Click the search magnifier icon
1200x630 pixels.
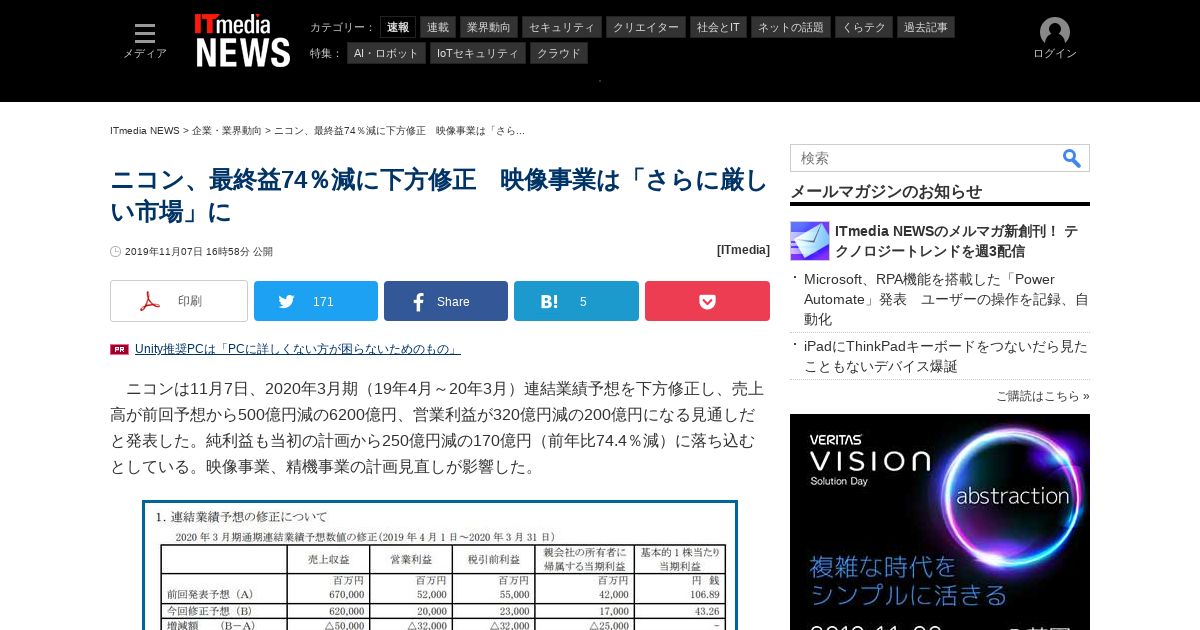tap(1072, 158)
